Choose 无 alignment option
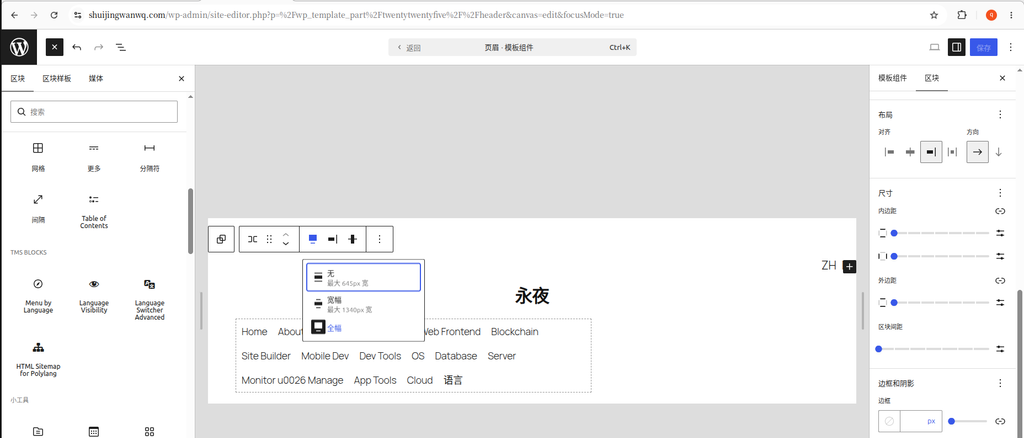The width and height of the screenshot is (1024, 438). [363, 277]
